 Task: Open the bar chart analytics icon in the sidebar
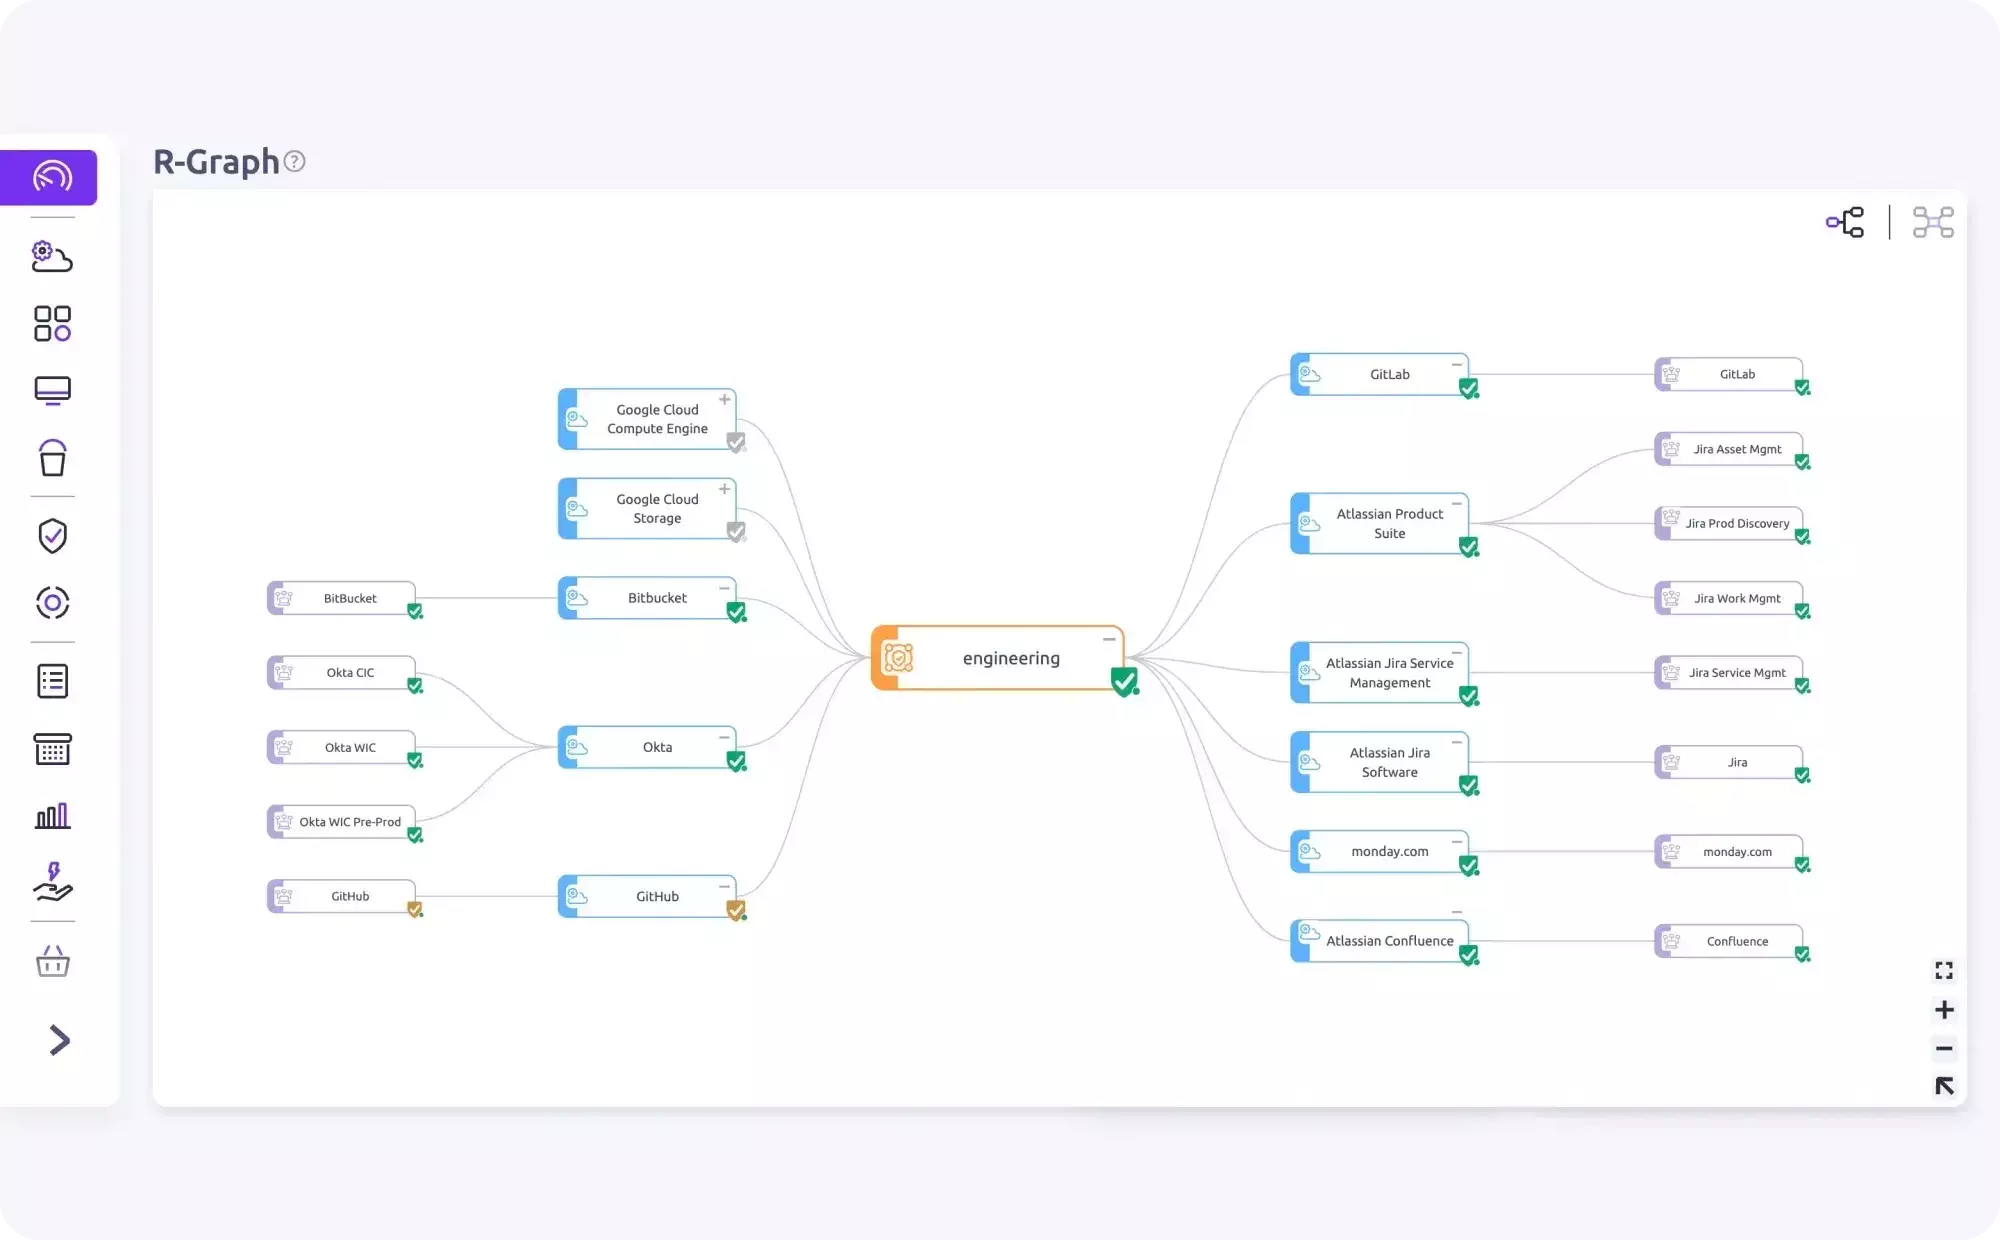(x=52, y=815)
